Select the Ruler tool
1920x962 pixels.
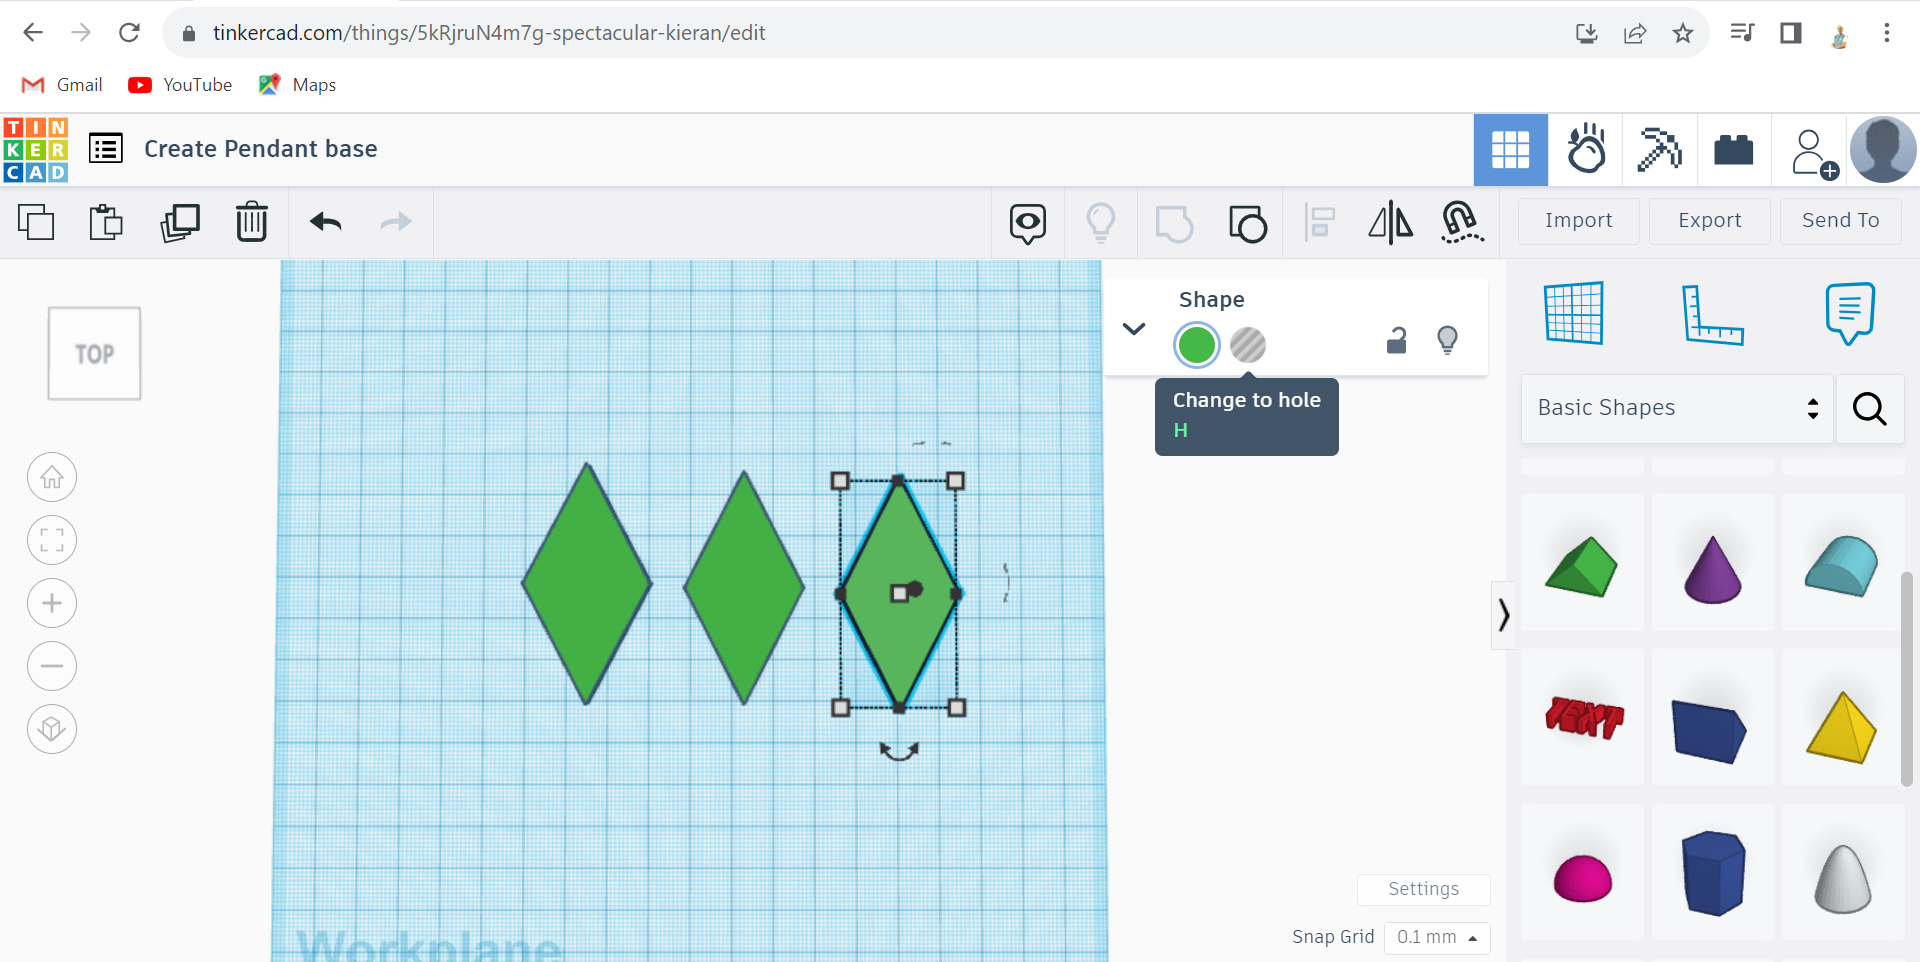pos(1712,314)
